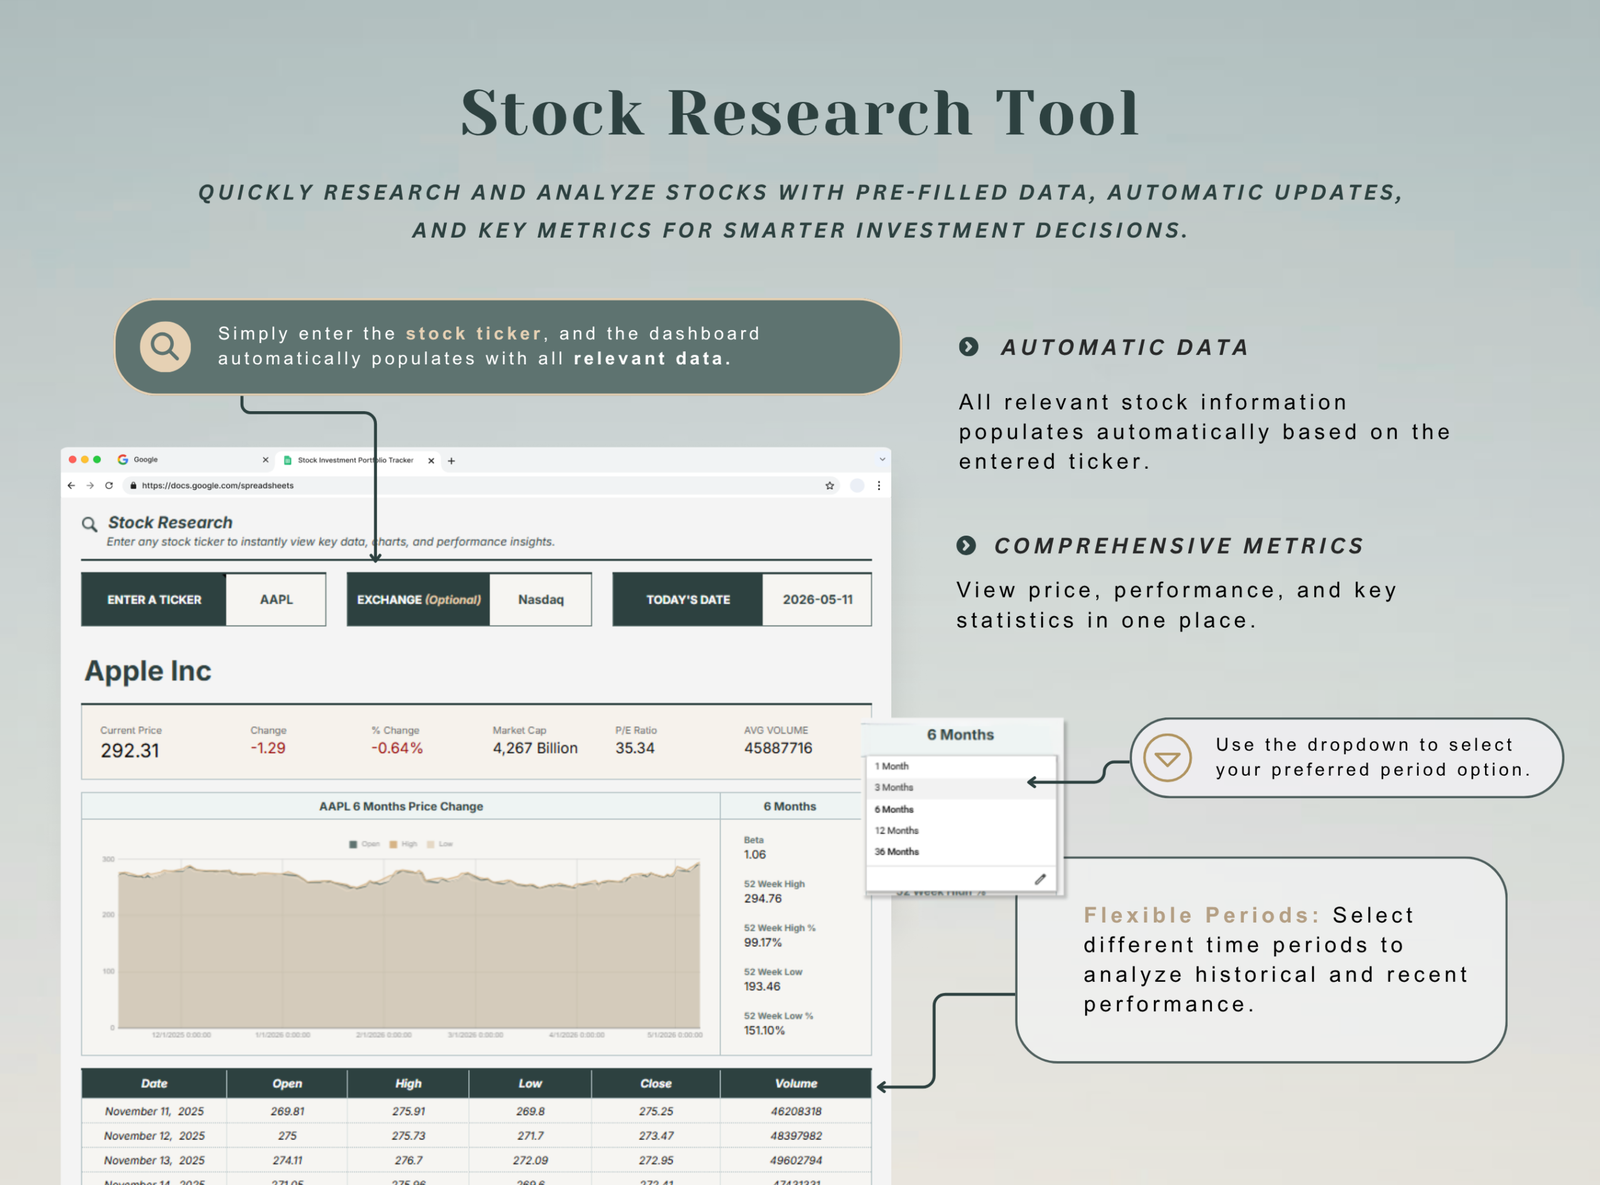Select the open price cell 269.81
1600x1185 pixels.
point(287,1112)
